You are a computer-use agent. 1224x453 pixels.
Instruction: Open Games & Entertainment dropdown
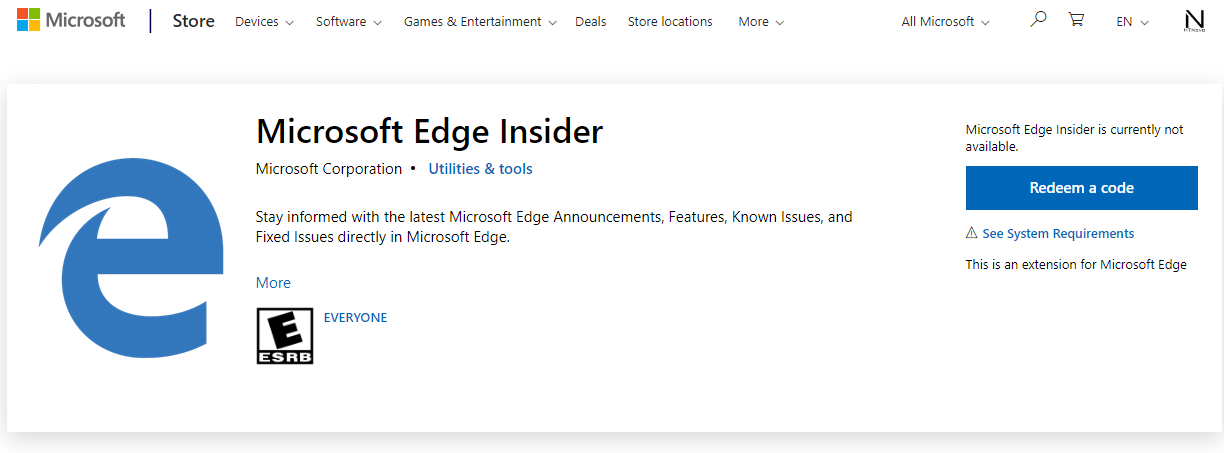[479, 21]
